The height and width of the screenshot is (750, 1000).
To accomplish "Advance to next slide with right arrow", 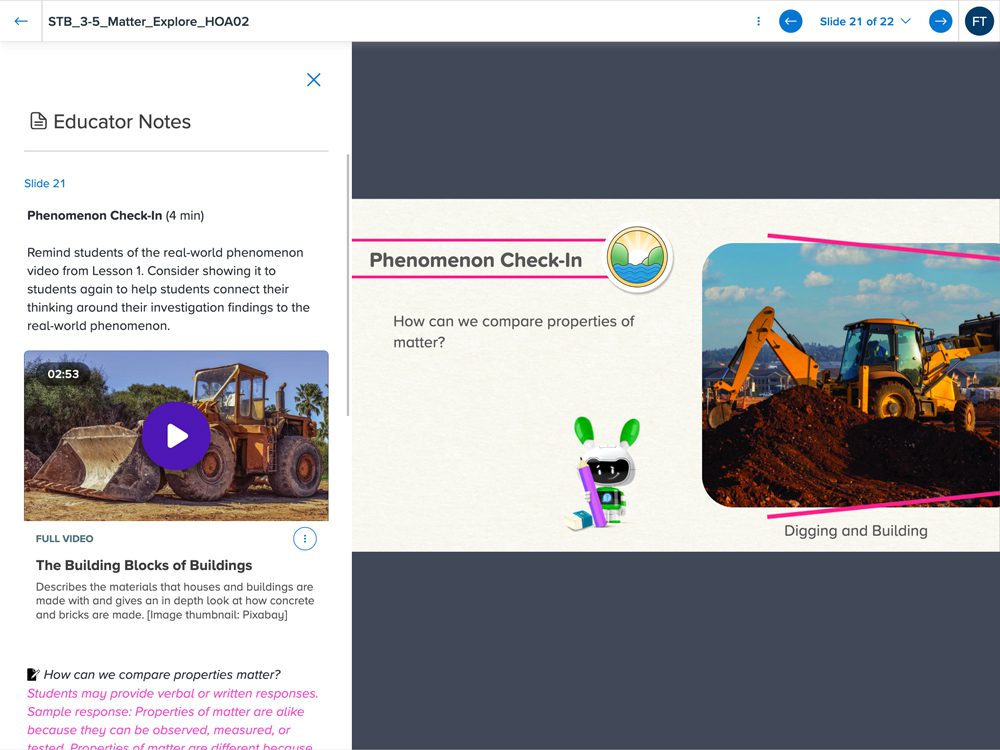I will tap(940, 21).
